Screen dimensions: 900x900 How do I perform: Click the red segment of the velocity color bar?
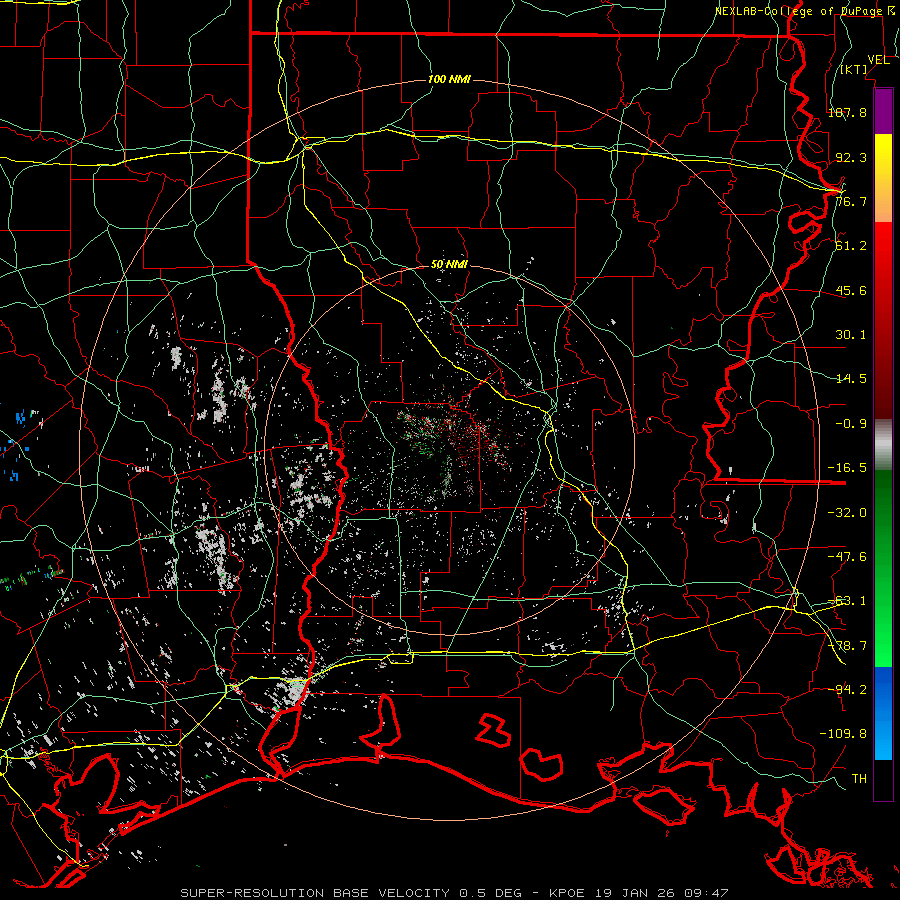tap(883, 320)
